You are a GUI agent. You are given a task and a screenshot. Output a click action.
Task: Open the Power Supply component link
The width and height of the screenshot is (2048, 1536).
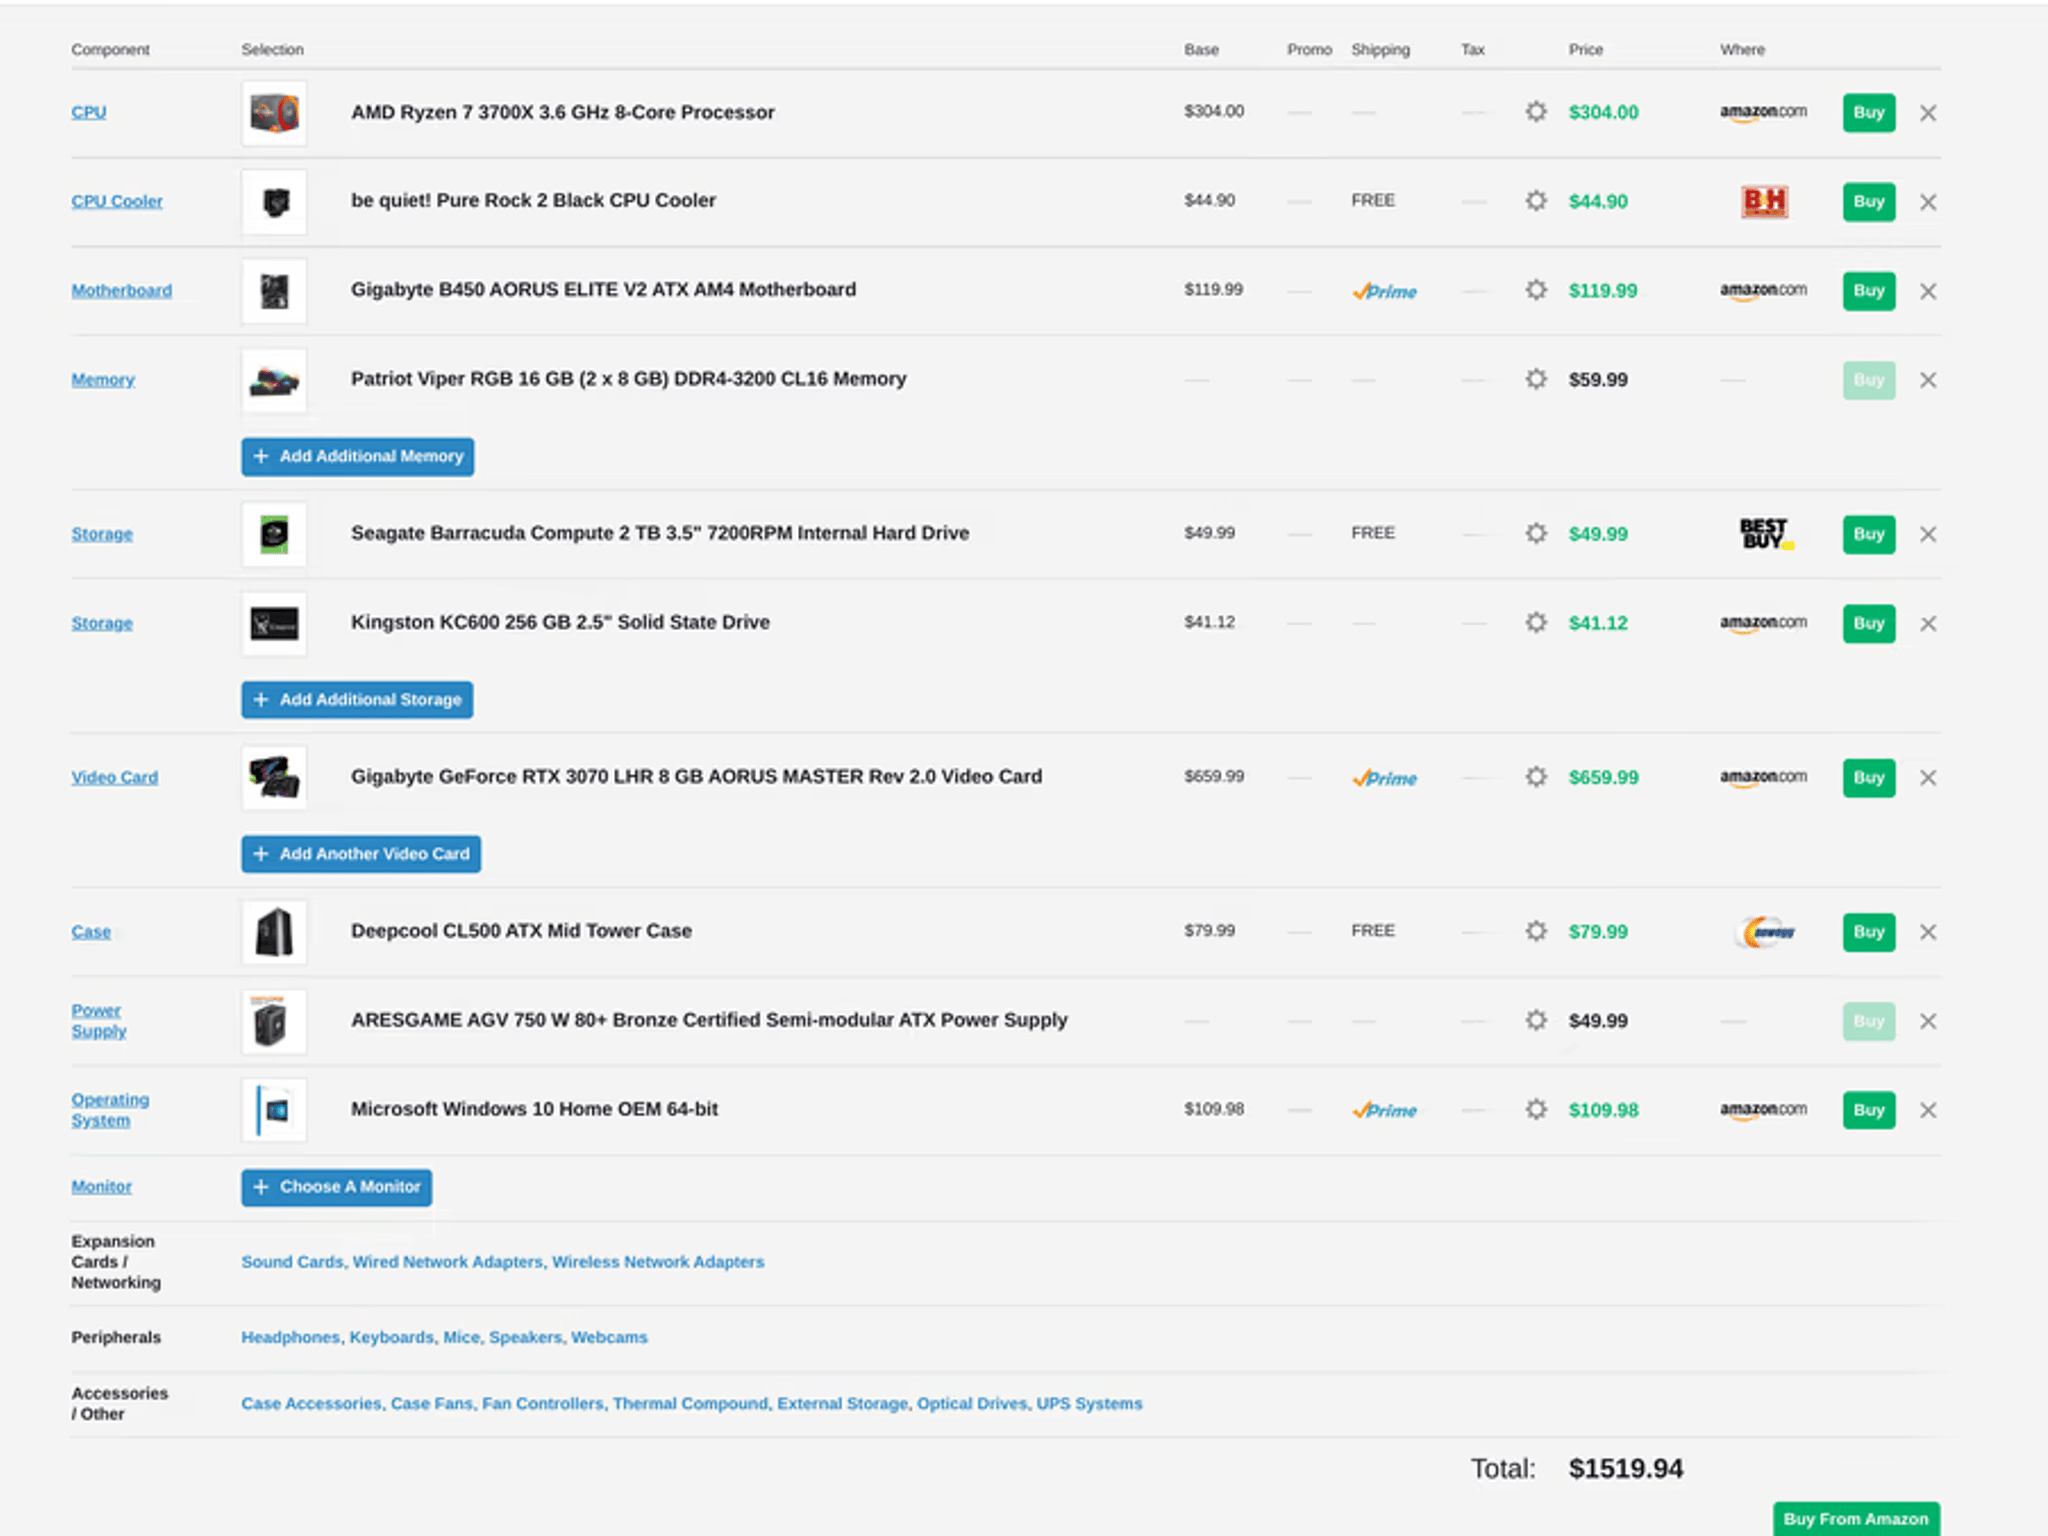pos(99,1020)
